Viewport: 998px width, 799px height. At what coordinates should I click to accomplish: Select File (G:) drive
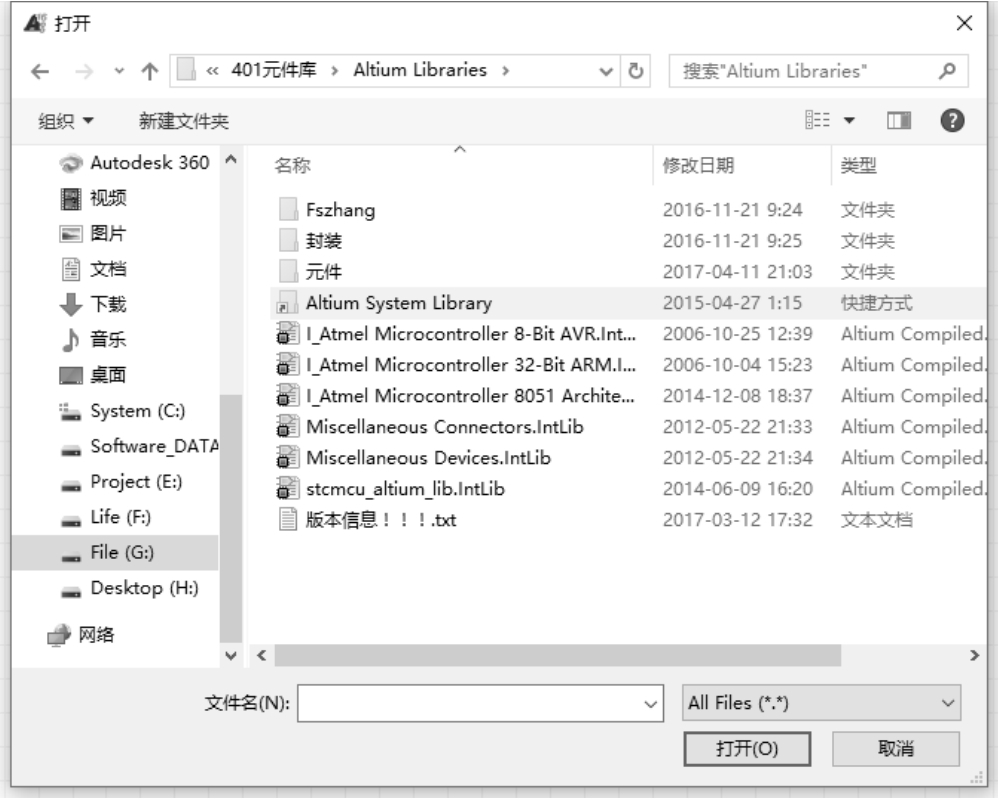(115, 553)
